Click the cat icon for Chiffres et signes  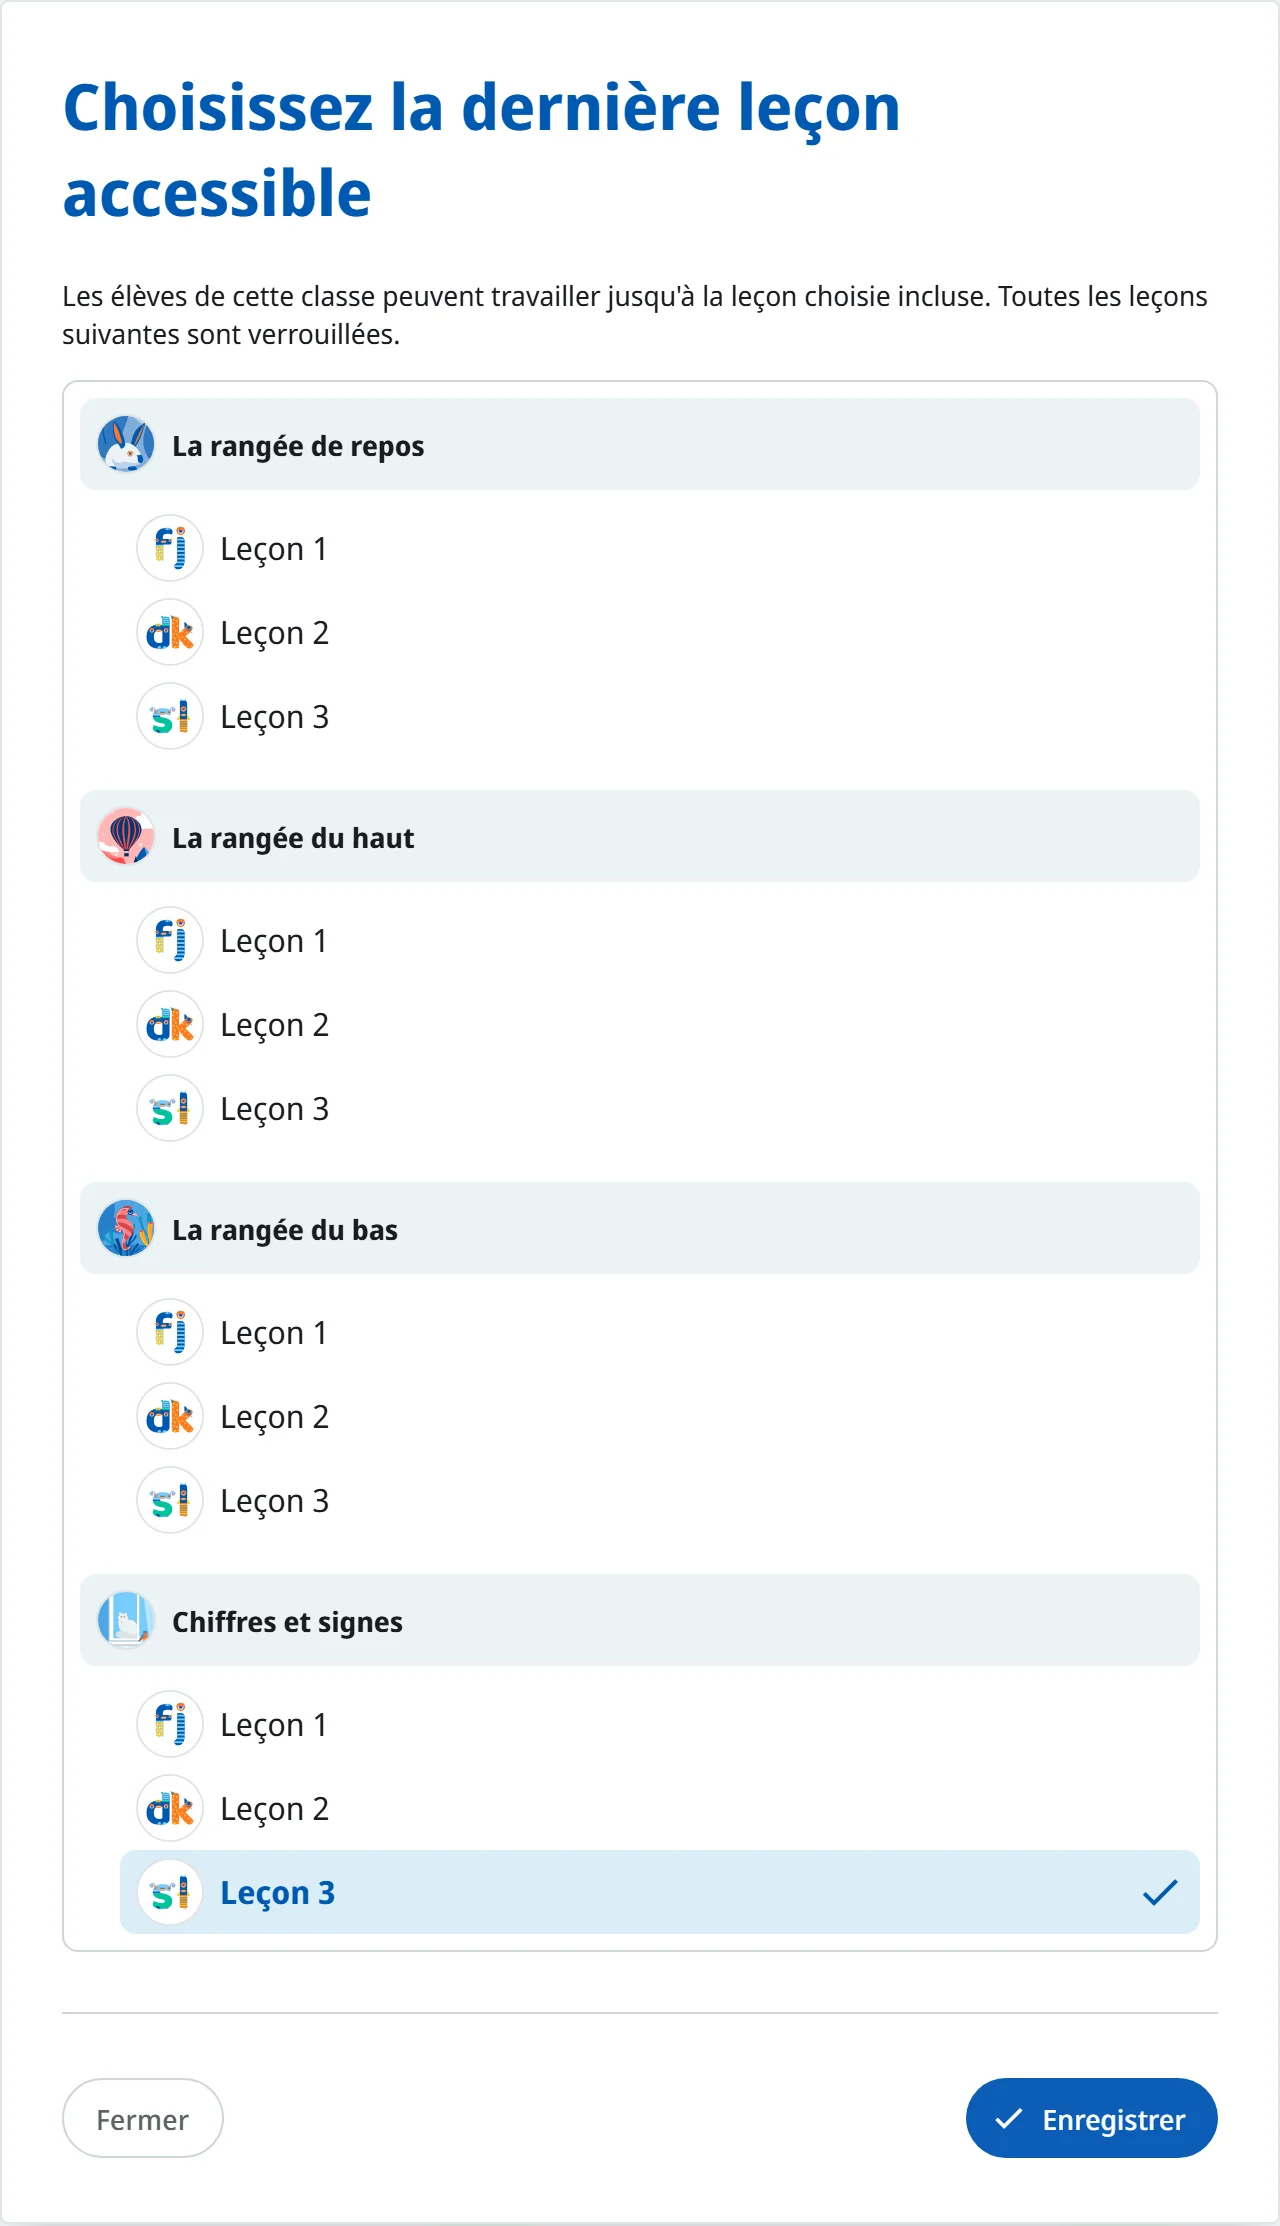click(x=126, y=1620)
